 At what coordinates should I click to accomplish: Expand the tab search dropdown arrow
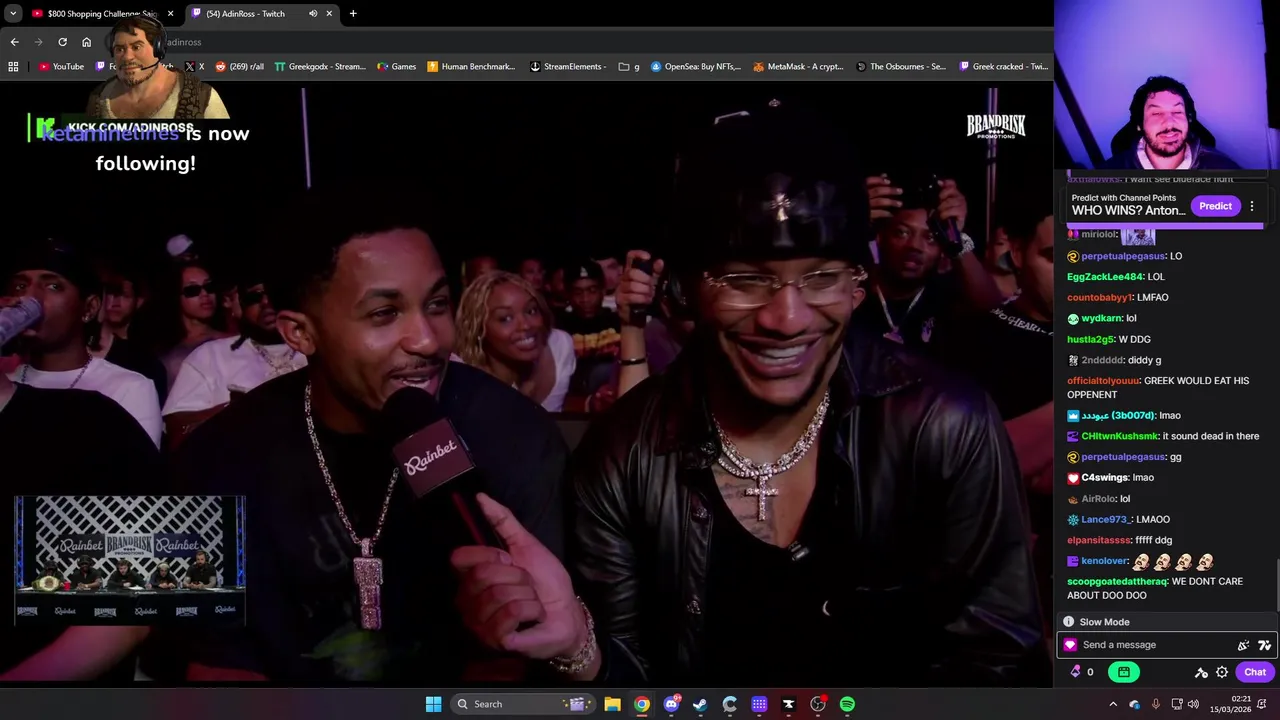(13, 13)
